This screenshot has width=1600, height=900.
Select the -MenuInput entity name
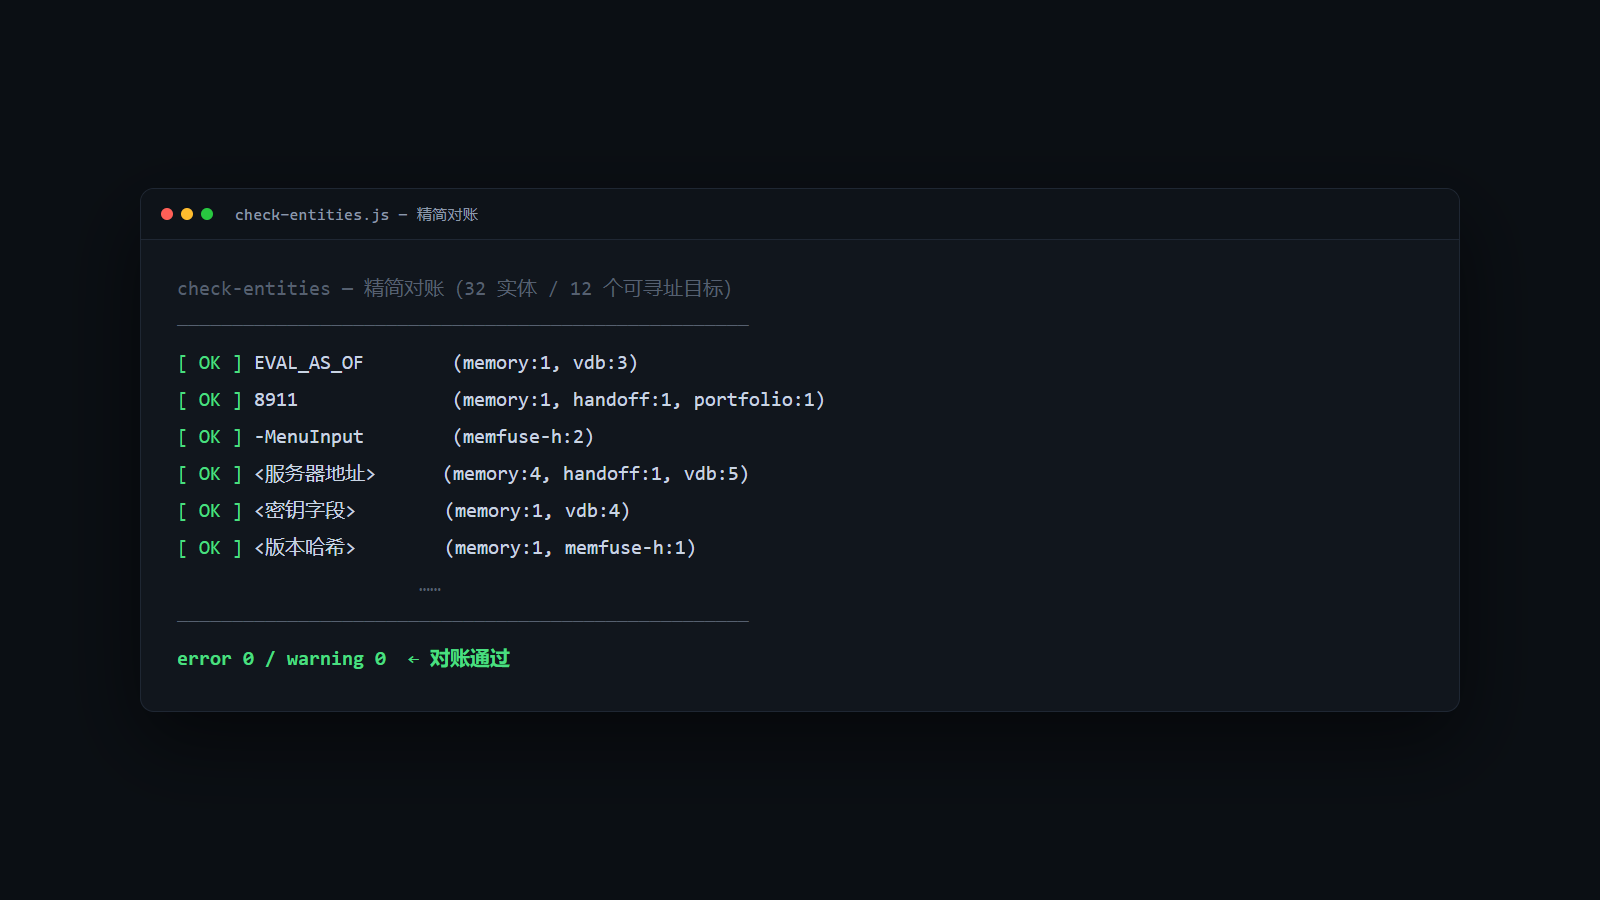(x=309, y=437)
